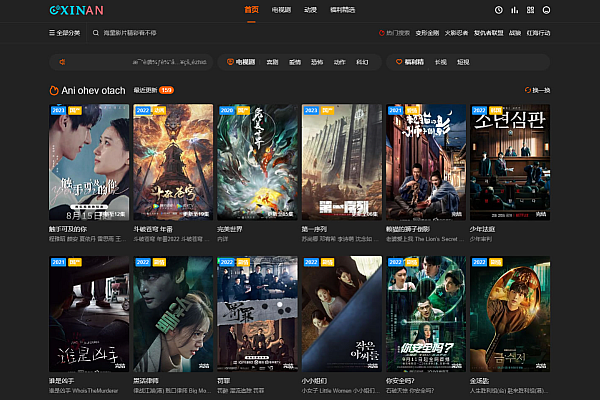Switch to the 动漫 top tab
This screenshot has height=400, width=600.
pos(310,10)
